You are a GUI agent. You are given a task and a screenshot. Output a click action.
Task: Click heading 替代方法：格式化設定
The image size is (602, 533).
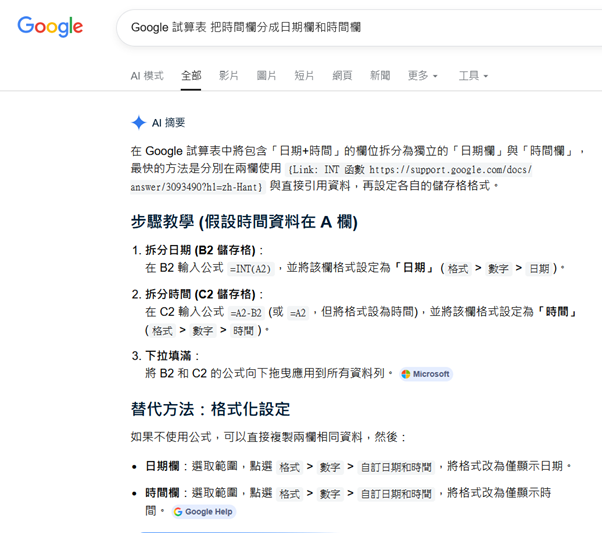[x=210, y=409]
